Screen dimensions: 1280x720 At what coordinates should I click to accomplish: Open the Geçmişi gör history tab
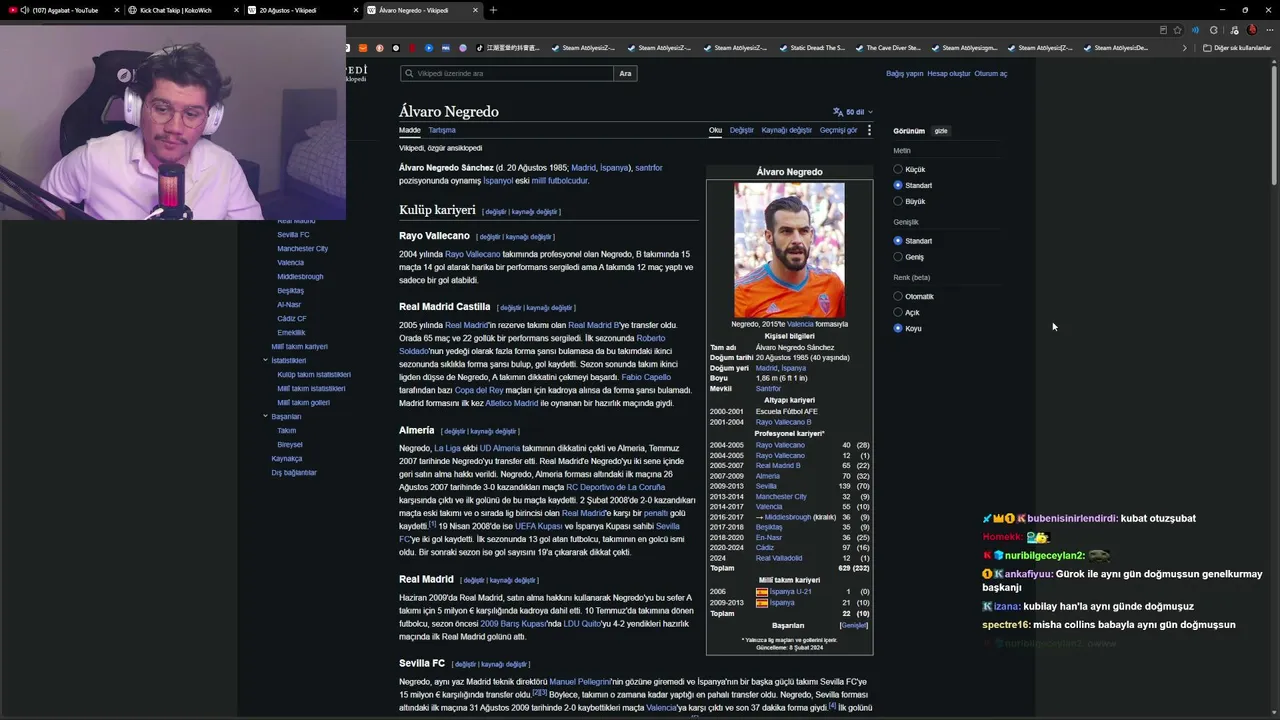[x=839, y=130]
